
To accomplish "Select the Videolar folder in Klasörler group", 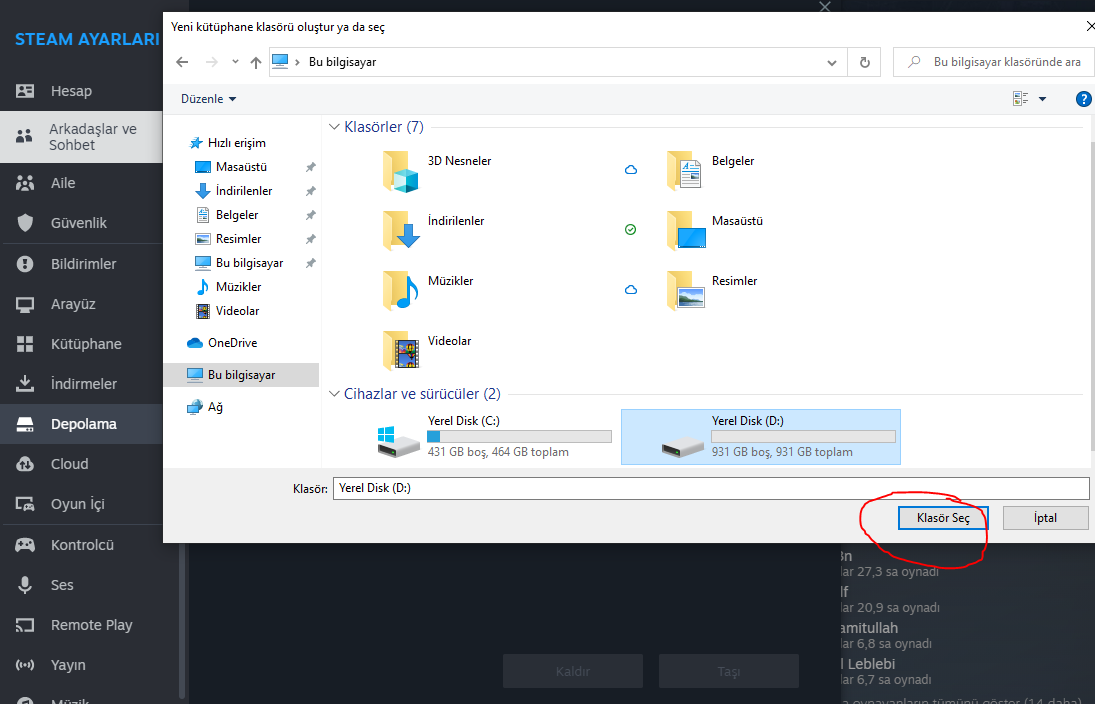I will click(427, 351).
